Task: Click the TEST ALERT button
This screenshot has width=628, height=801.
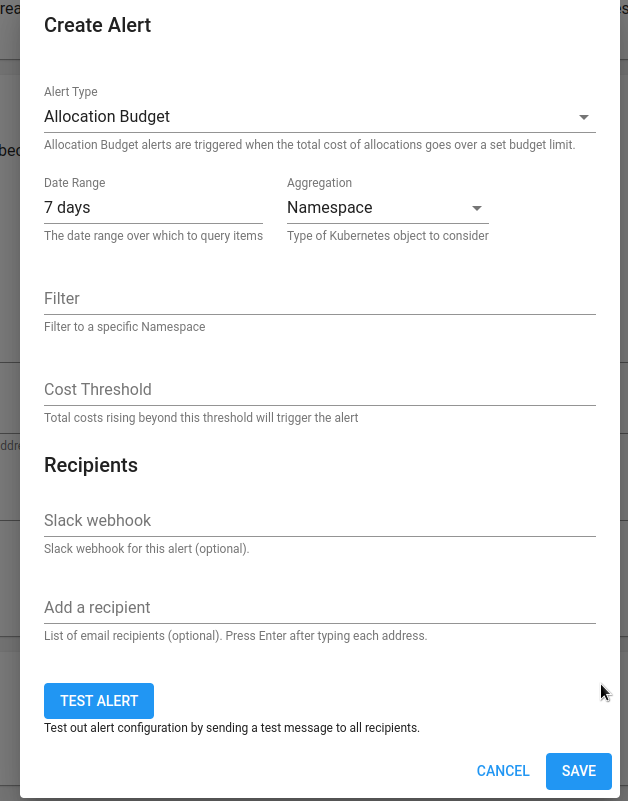Action: pos(99,701)
